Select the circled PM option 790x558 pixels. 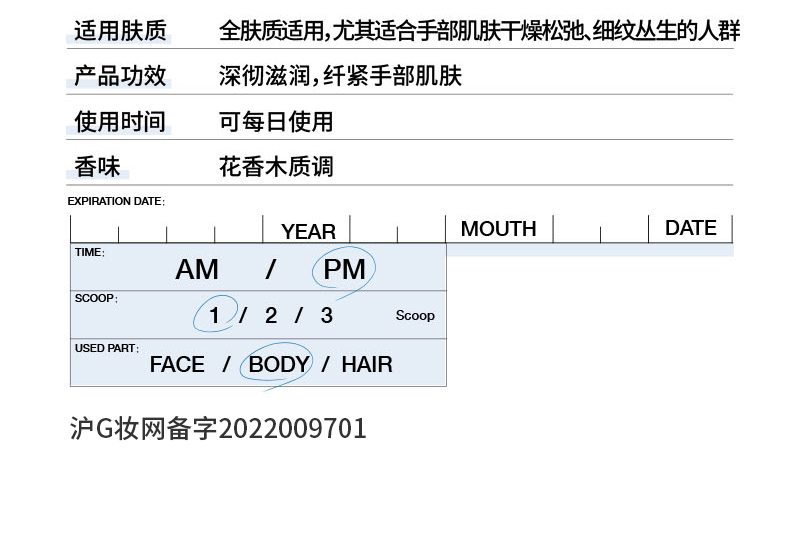[344, 269]
